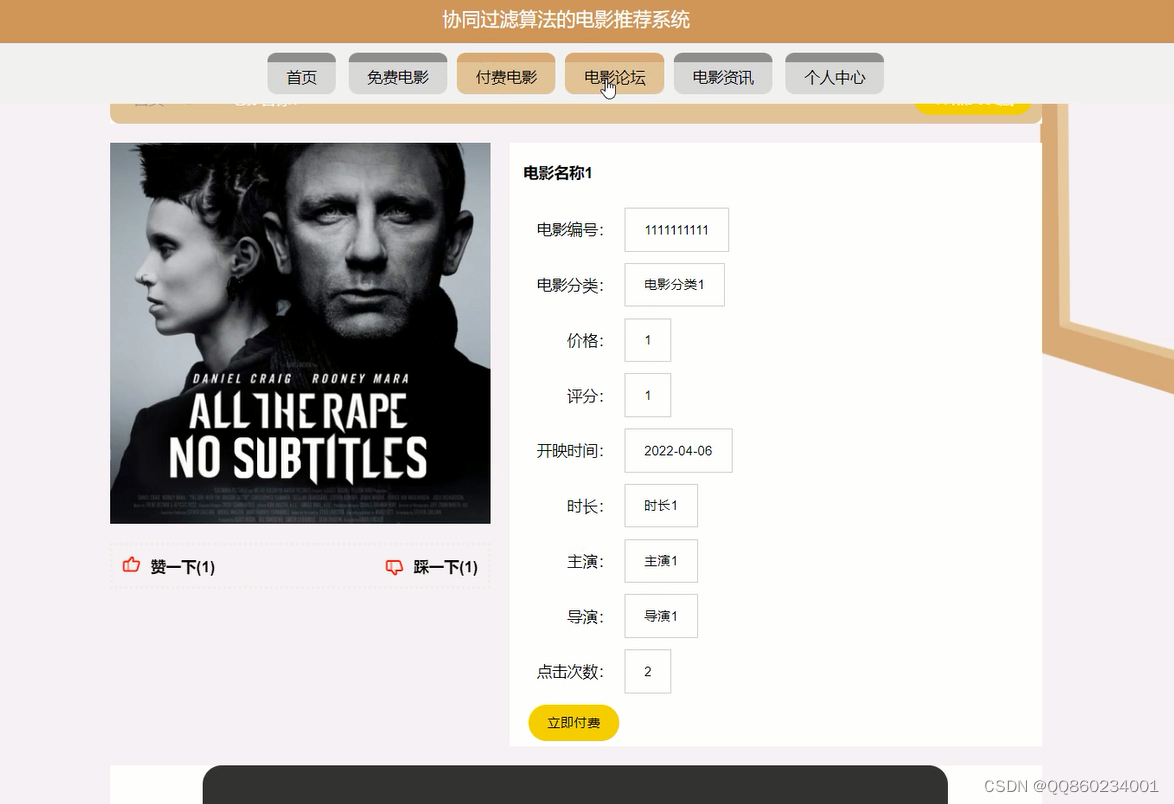The height and width of the screenshot is (804, 1174).
Task: Click the 价格 value box
Action: 648,340
